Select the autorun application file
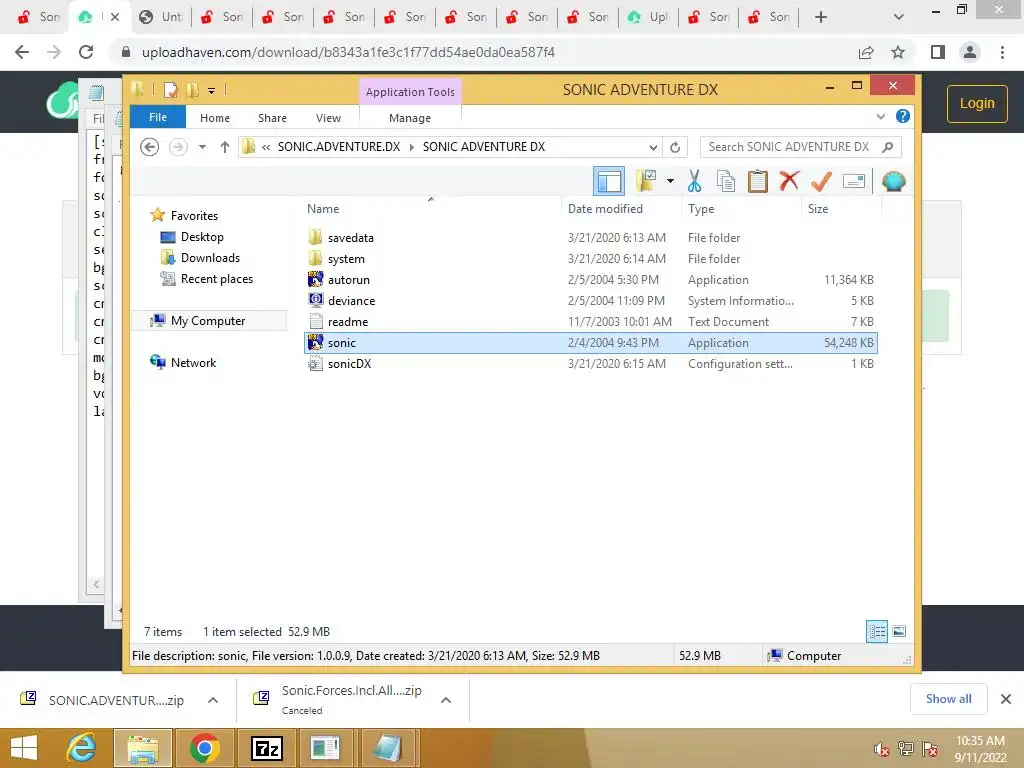This screenshot has height=768, width=1024. coord(590,280)
